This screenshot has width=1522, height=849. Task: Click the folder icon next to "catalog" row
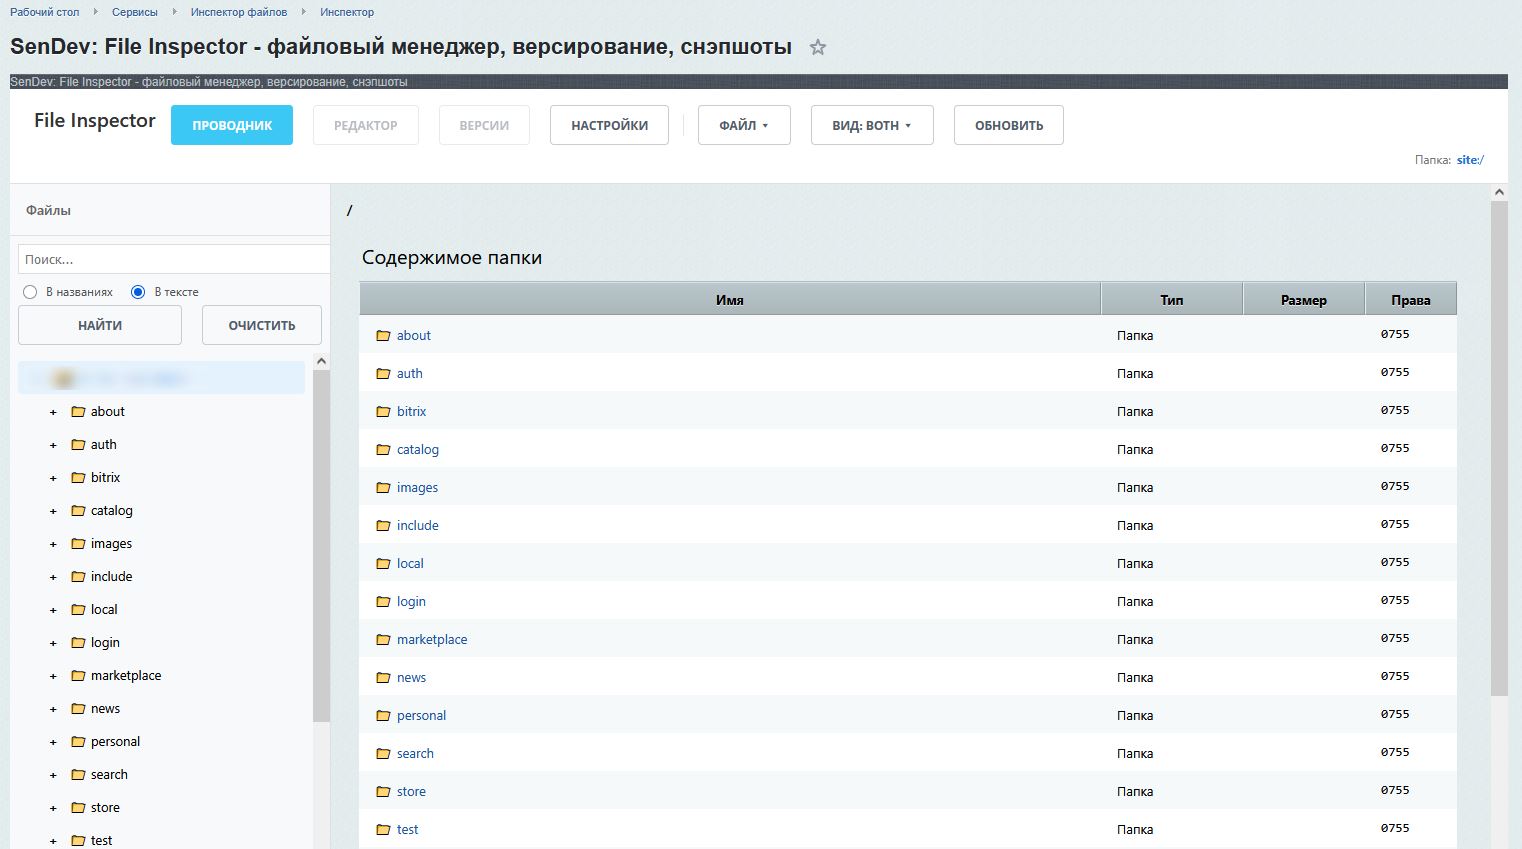(383, 449)
